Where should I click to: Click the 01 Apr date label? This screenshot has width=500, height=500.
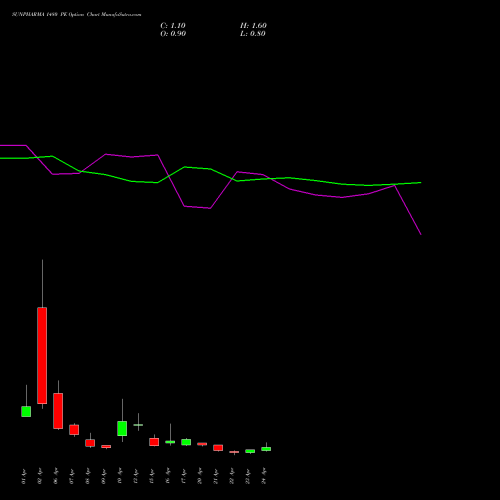click(x=24, y=476)
